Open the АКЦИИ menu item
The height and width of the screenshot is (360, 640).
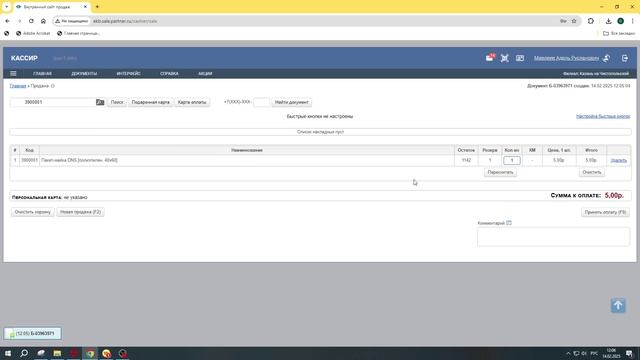[205, 73]
